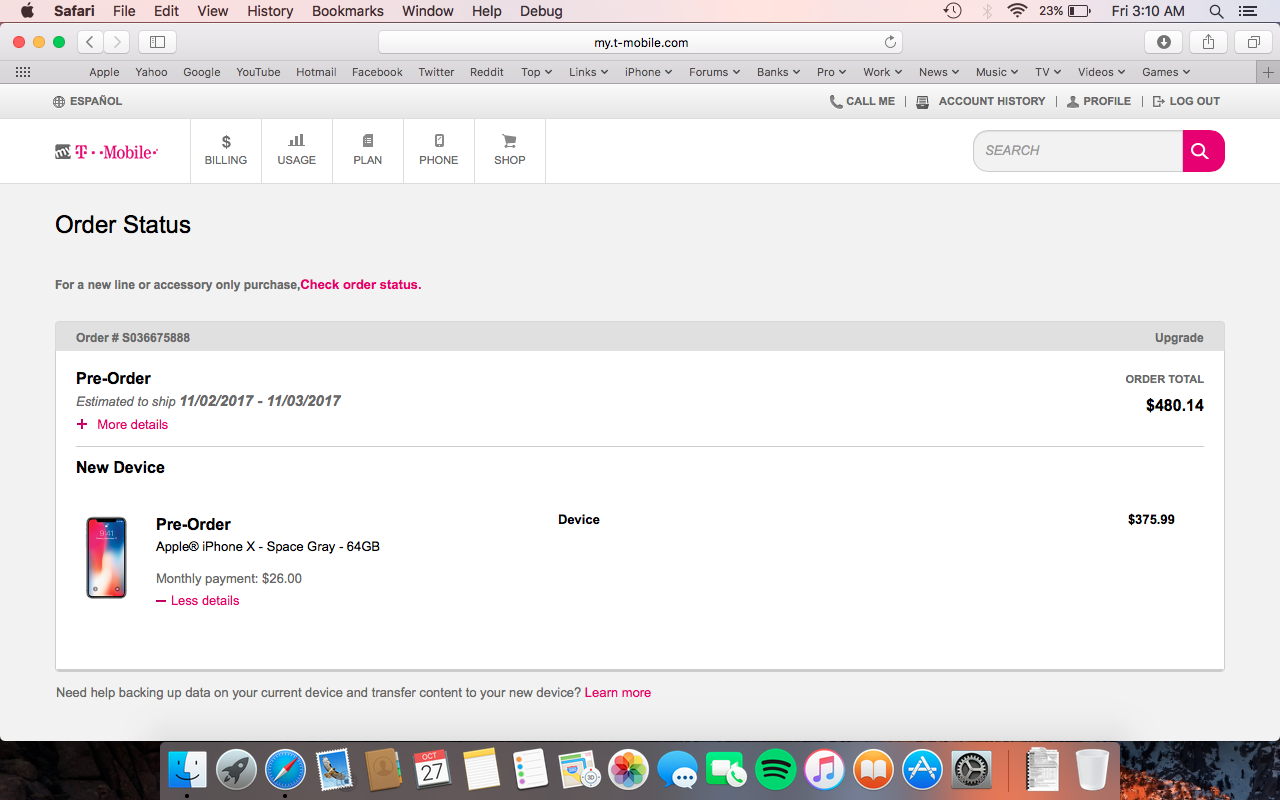Click the Check order status link
1280x800 pixels.
pyautogui.click(x=361, y=285)
